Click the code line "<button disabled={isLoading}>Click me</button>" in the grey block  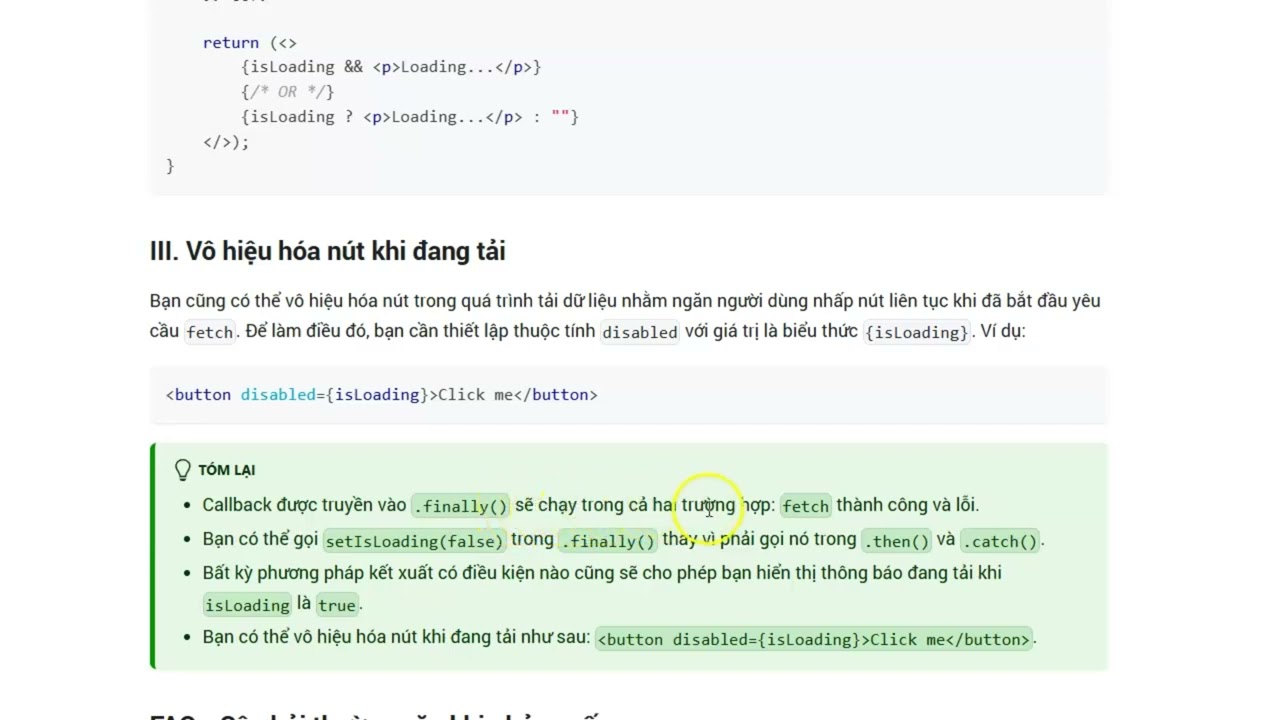pyautogui.click(x=381, y=395)
